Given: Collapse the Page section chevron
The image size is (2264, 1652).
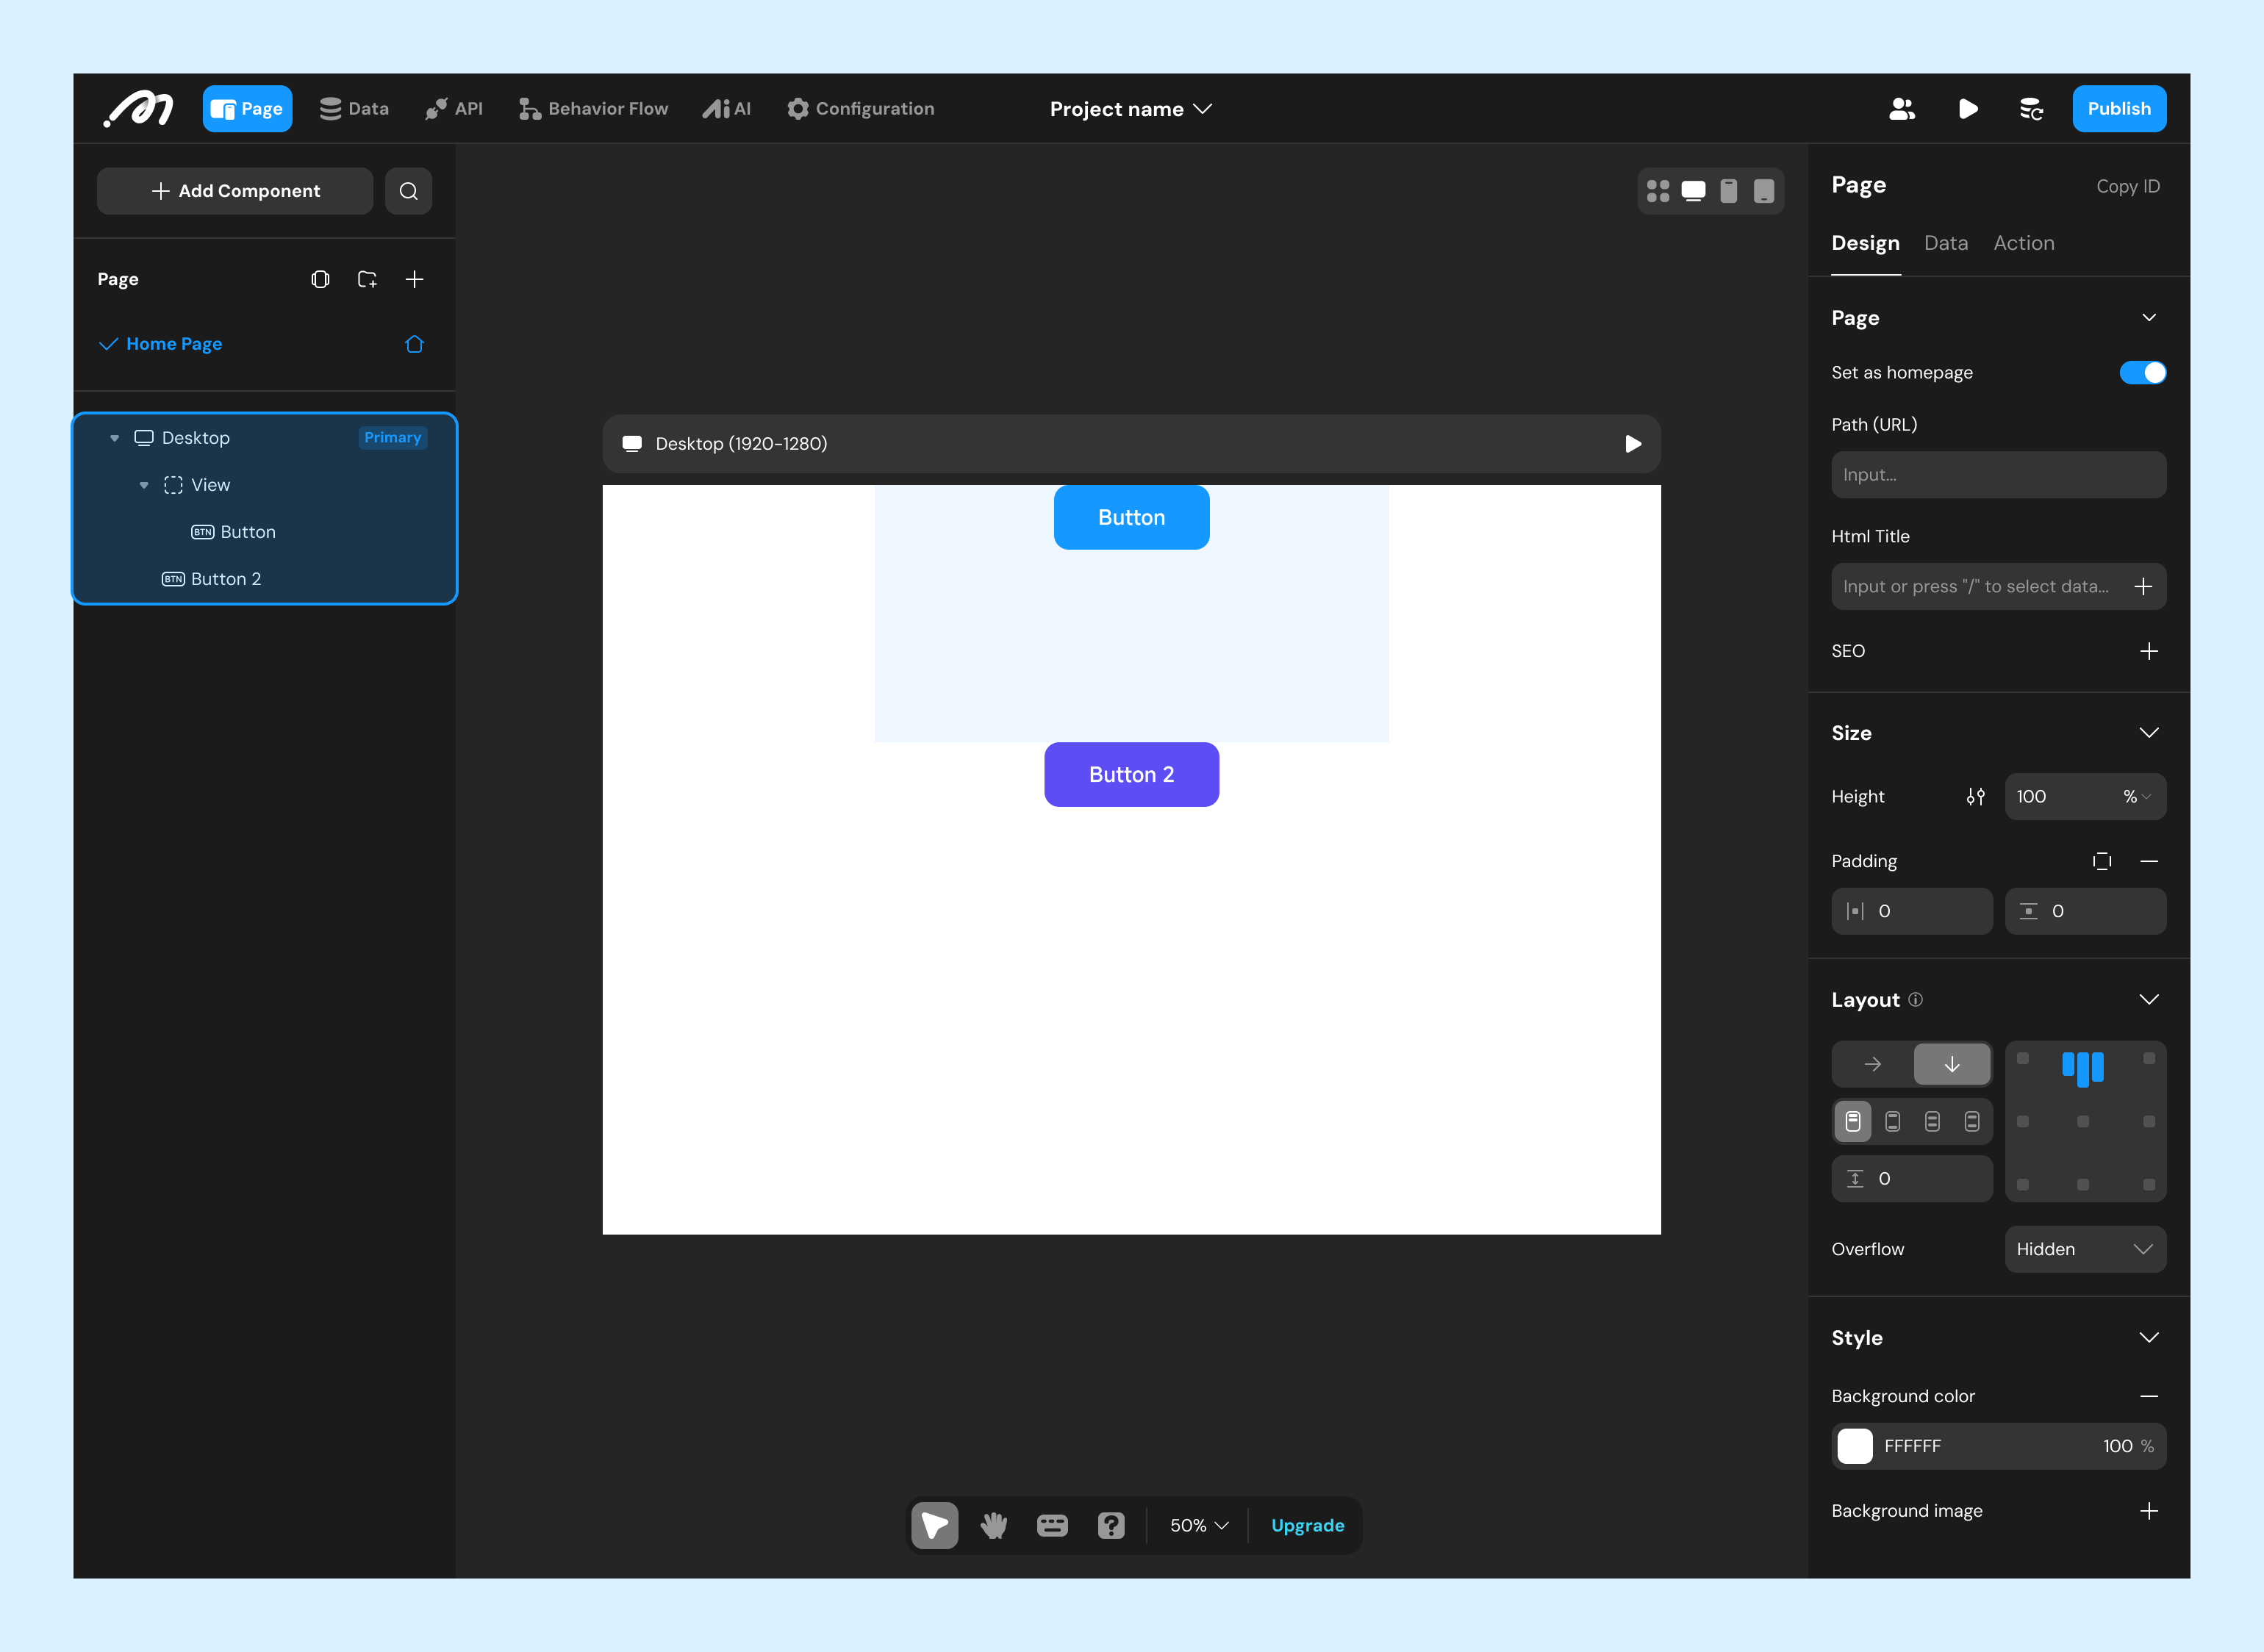Looking at the screenshot, I should 2149,318.
